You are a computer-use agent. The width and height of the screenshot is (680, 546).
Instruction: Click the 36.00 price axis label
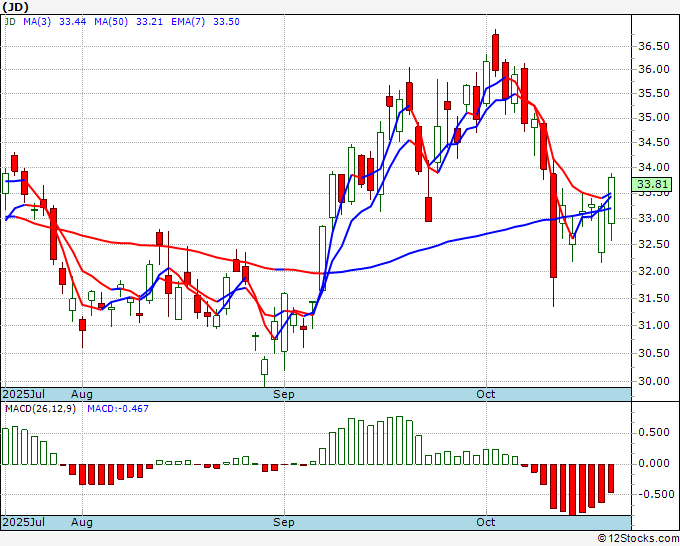coord(653,69)
